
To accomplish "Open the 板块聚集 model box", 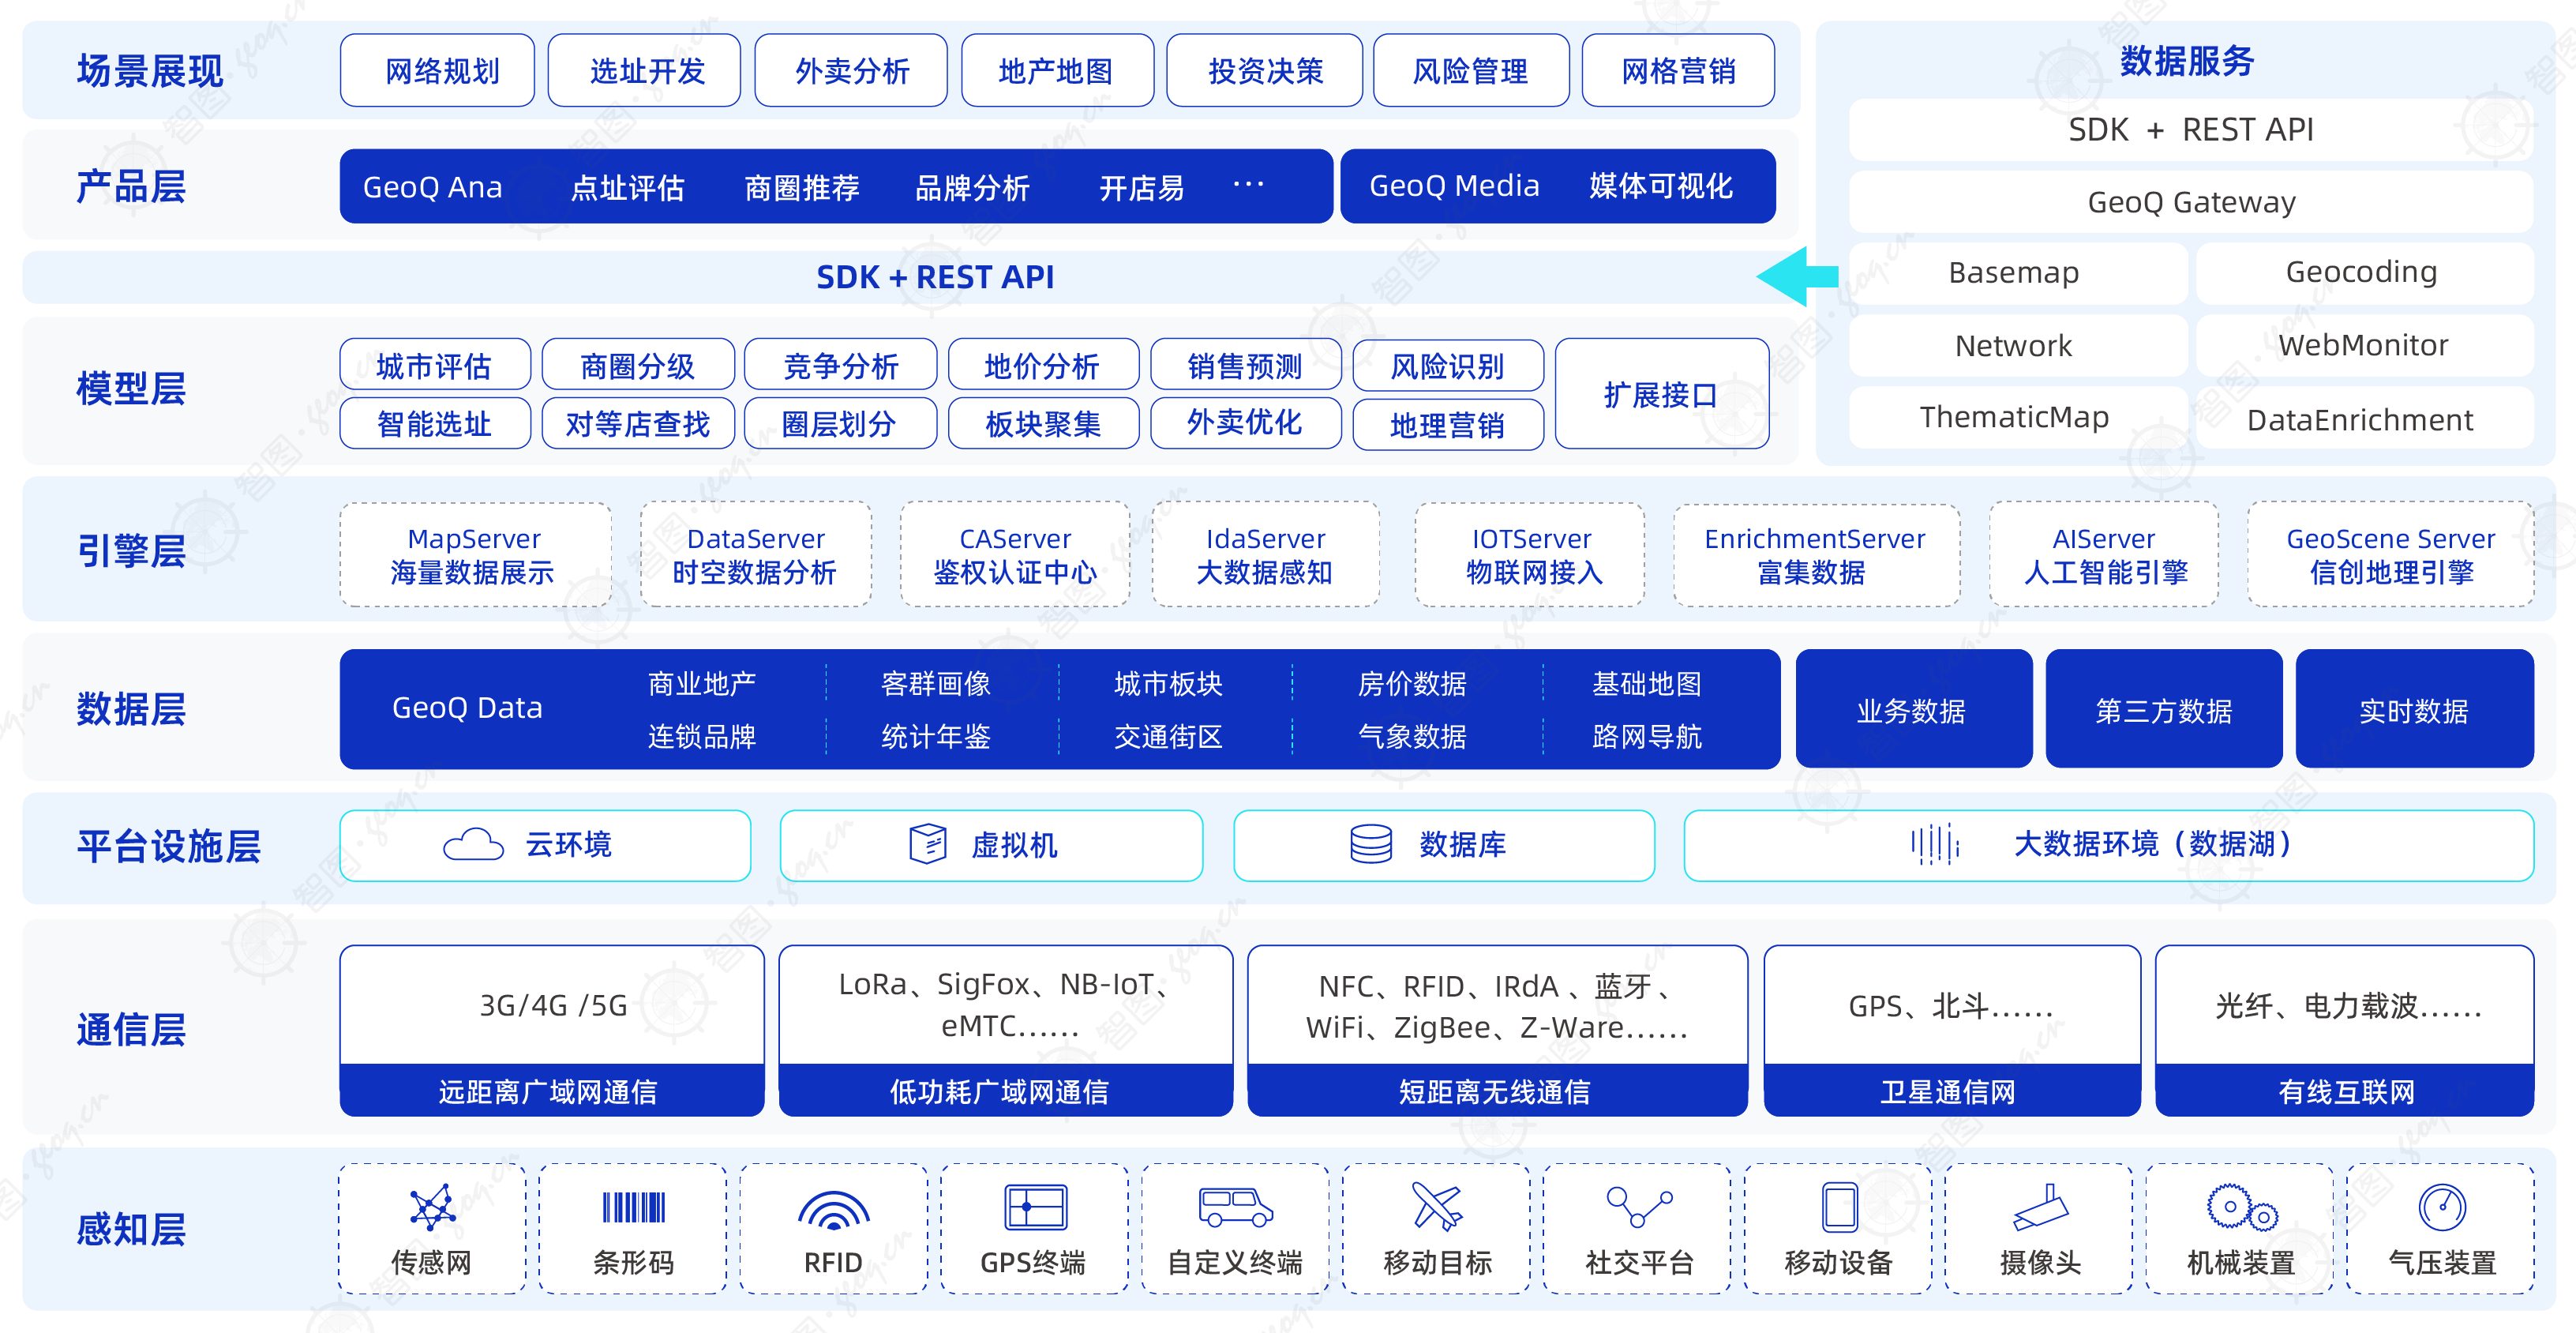I will [x=1043, y=423].
